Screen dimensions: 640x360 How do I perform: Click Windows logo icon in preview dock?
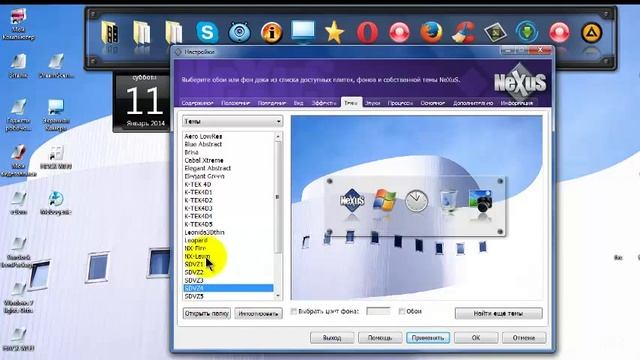click(384, 200)
